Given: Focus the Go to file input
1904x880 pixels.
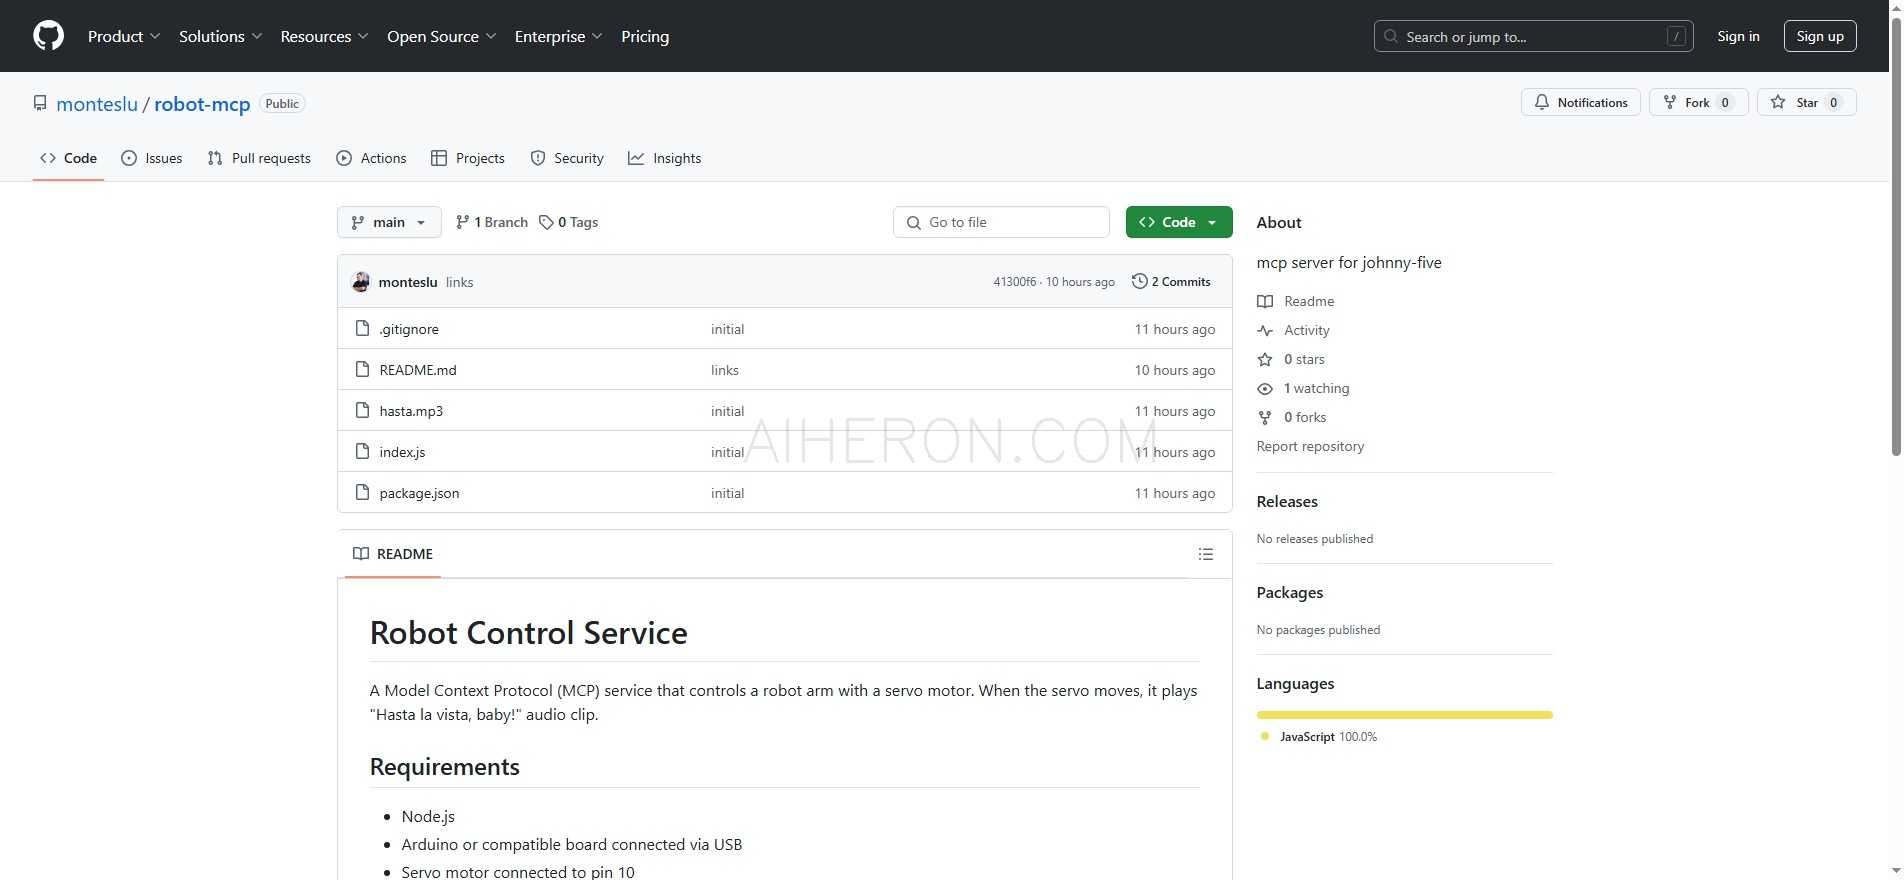Looking at the screenshot, I should (x=1001, y=222).
